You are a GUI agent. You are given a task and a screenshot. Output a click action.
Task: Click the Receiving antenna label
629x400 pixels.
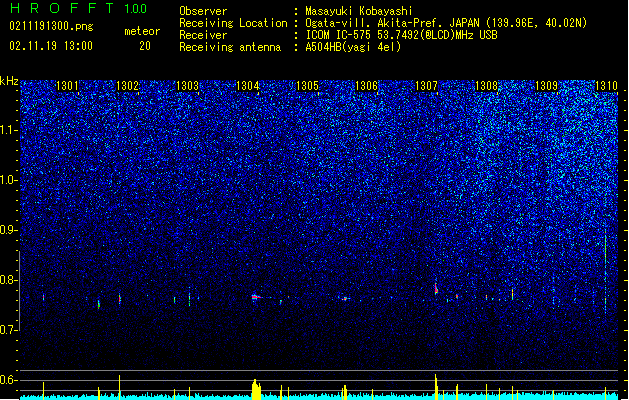click(x=230, y=47)
